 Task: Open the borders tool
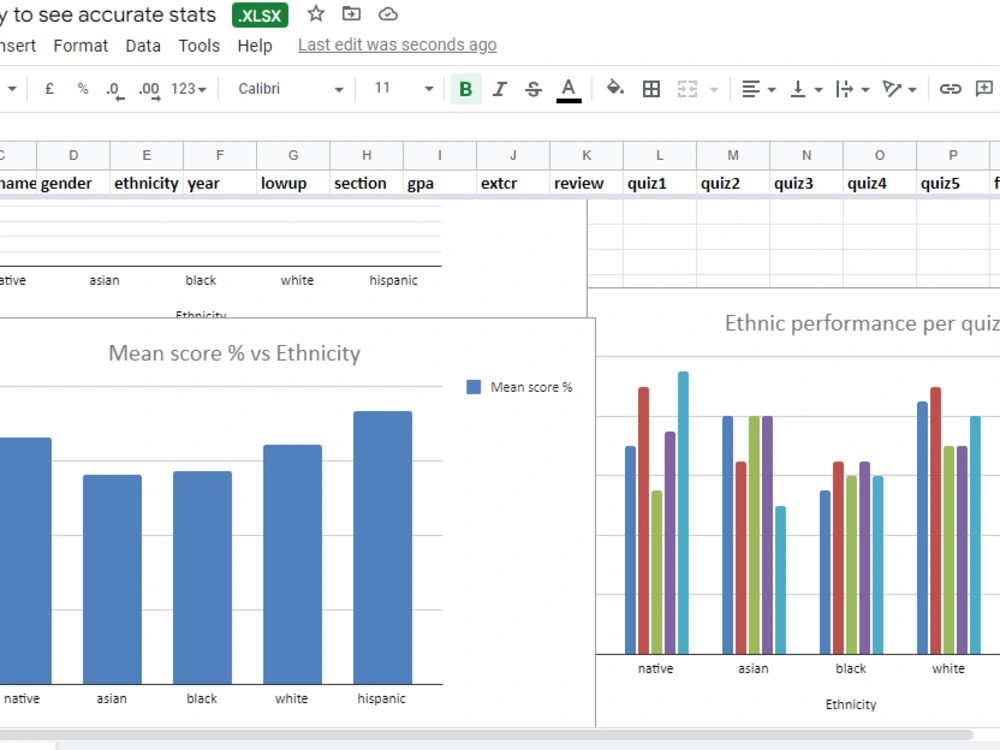click(651, 89)
